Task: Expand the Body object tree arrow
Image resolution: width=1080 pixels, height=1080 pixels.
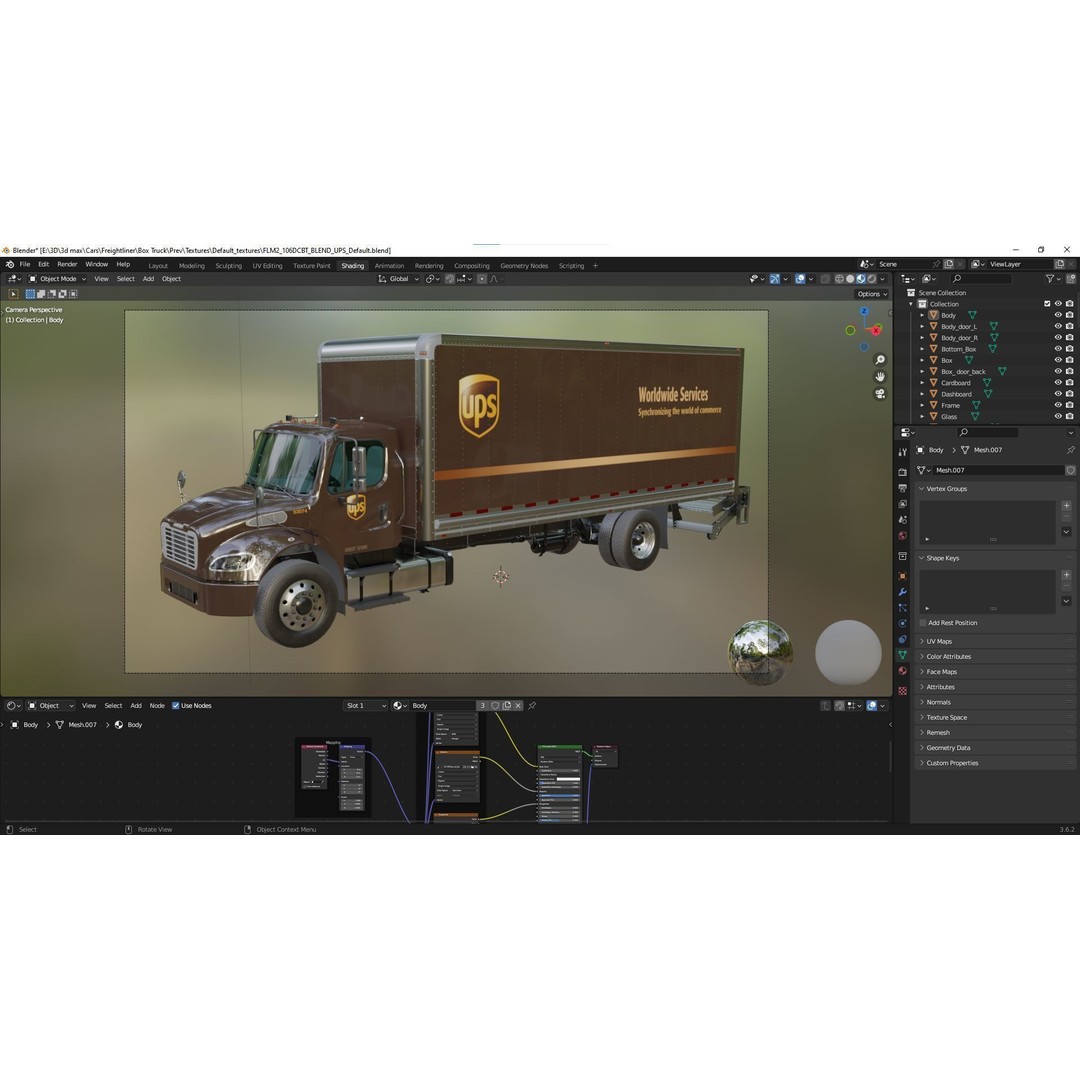Action: click(x=922, y=315)
